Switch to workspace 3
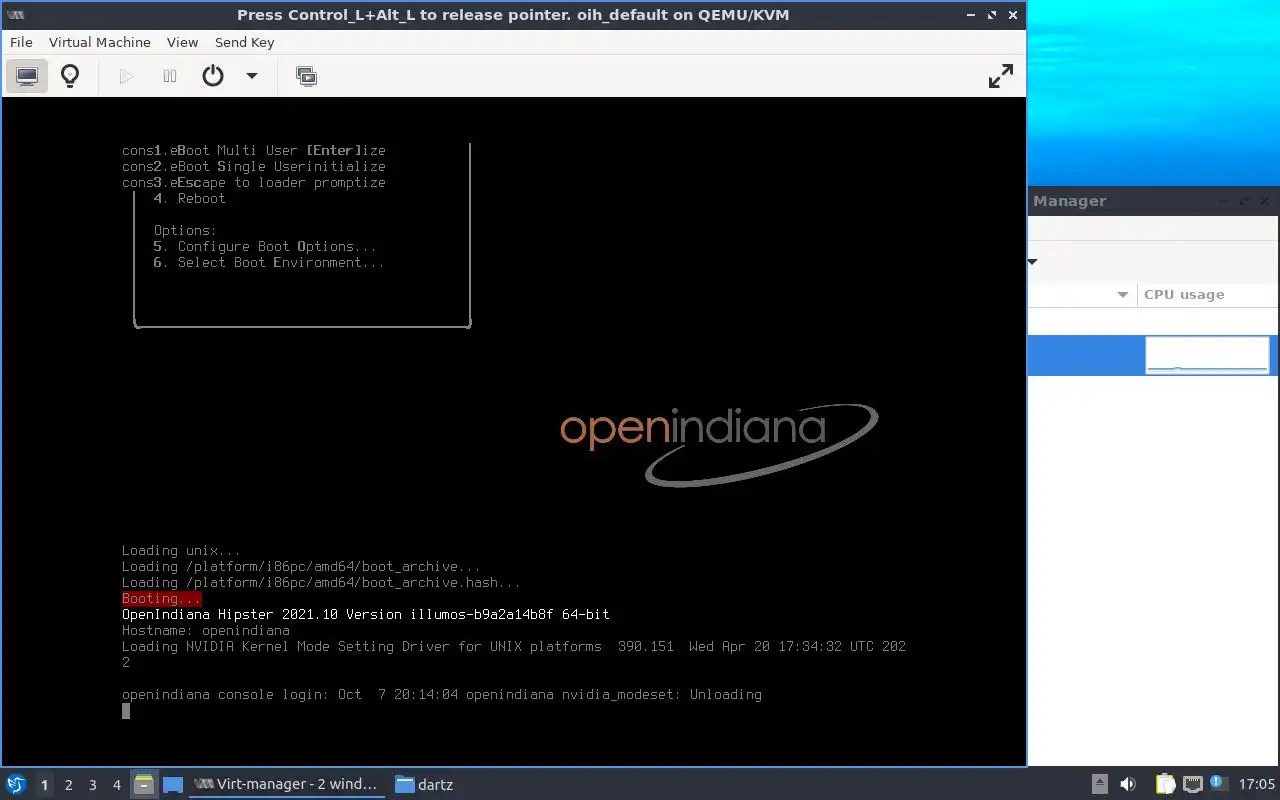Screen dimensions: 1280x800 pos(93,785)
